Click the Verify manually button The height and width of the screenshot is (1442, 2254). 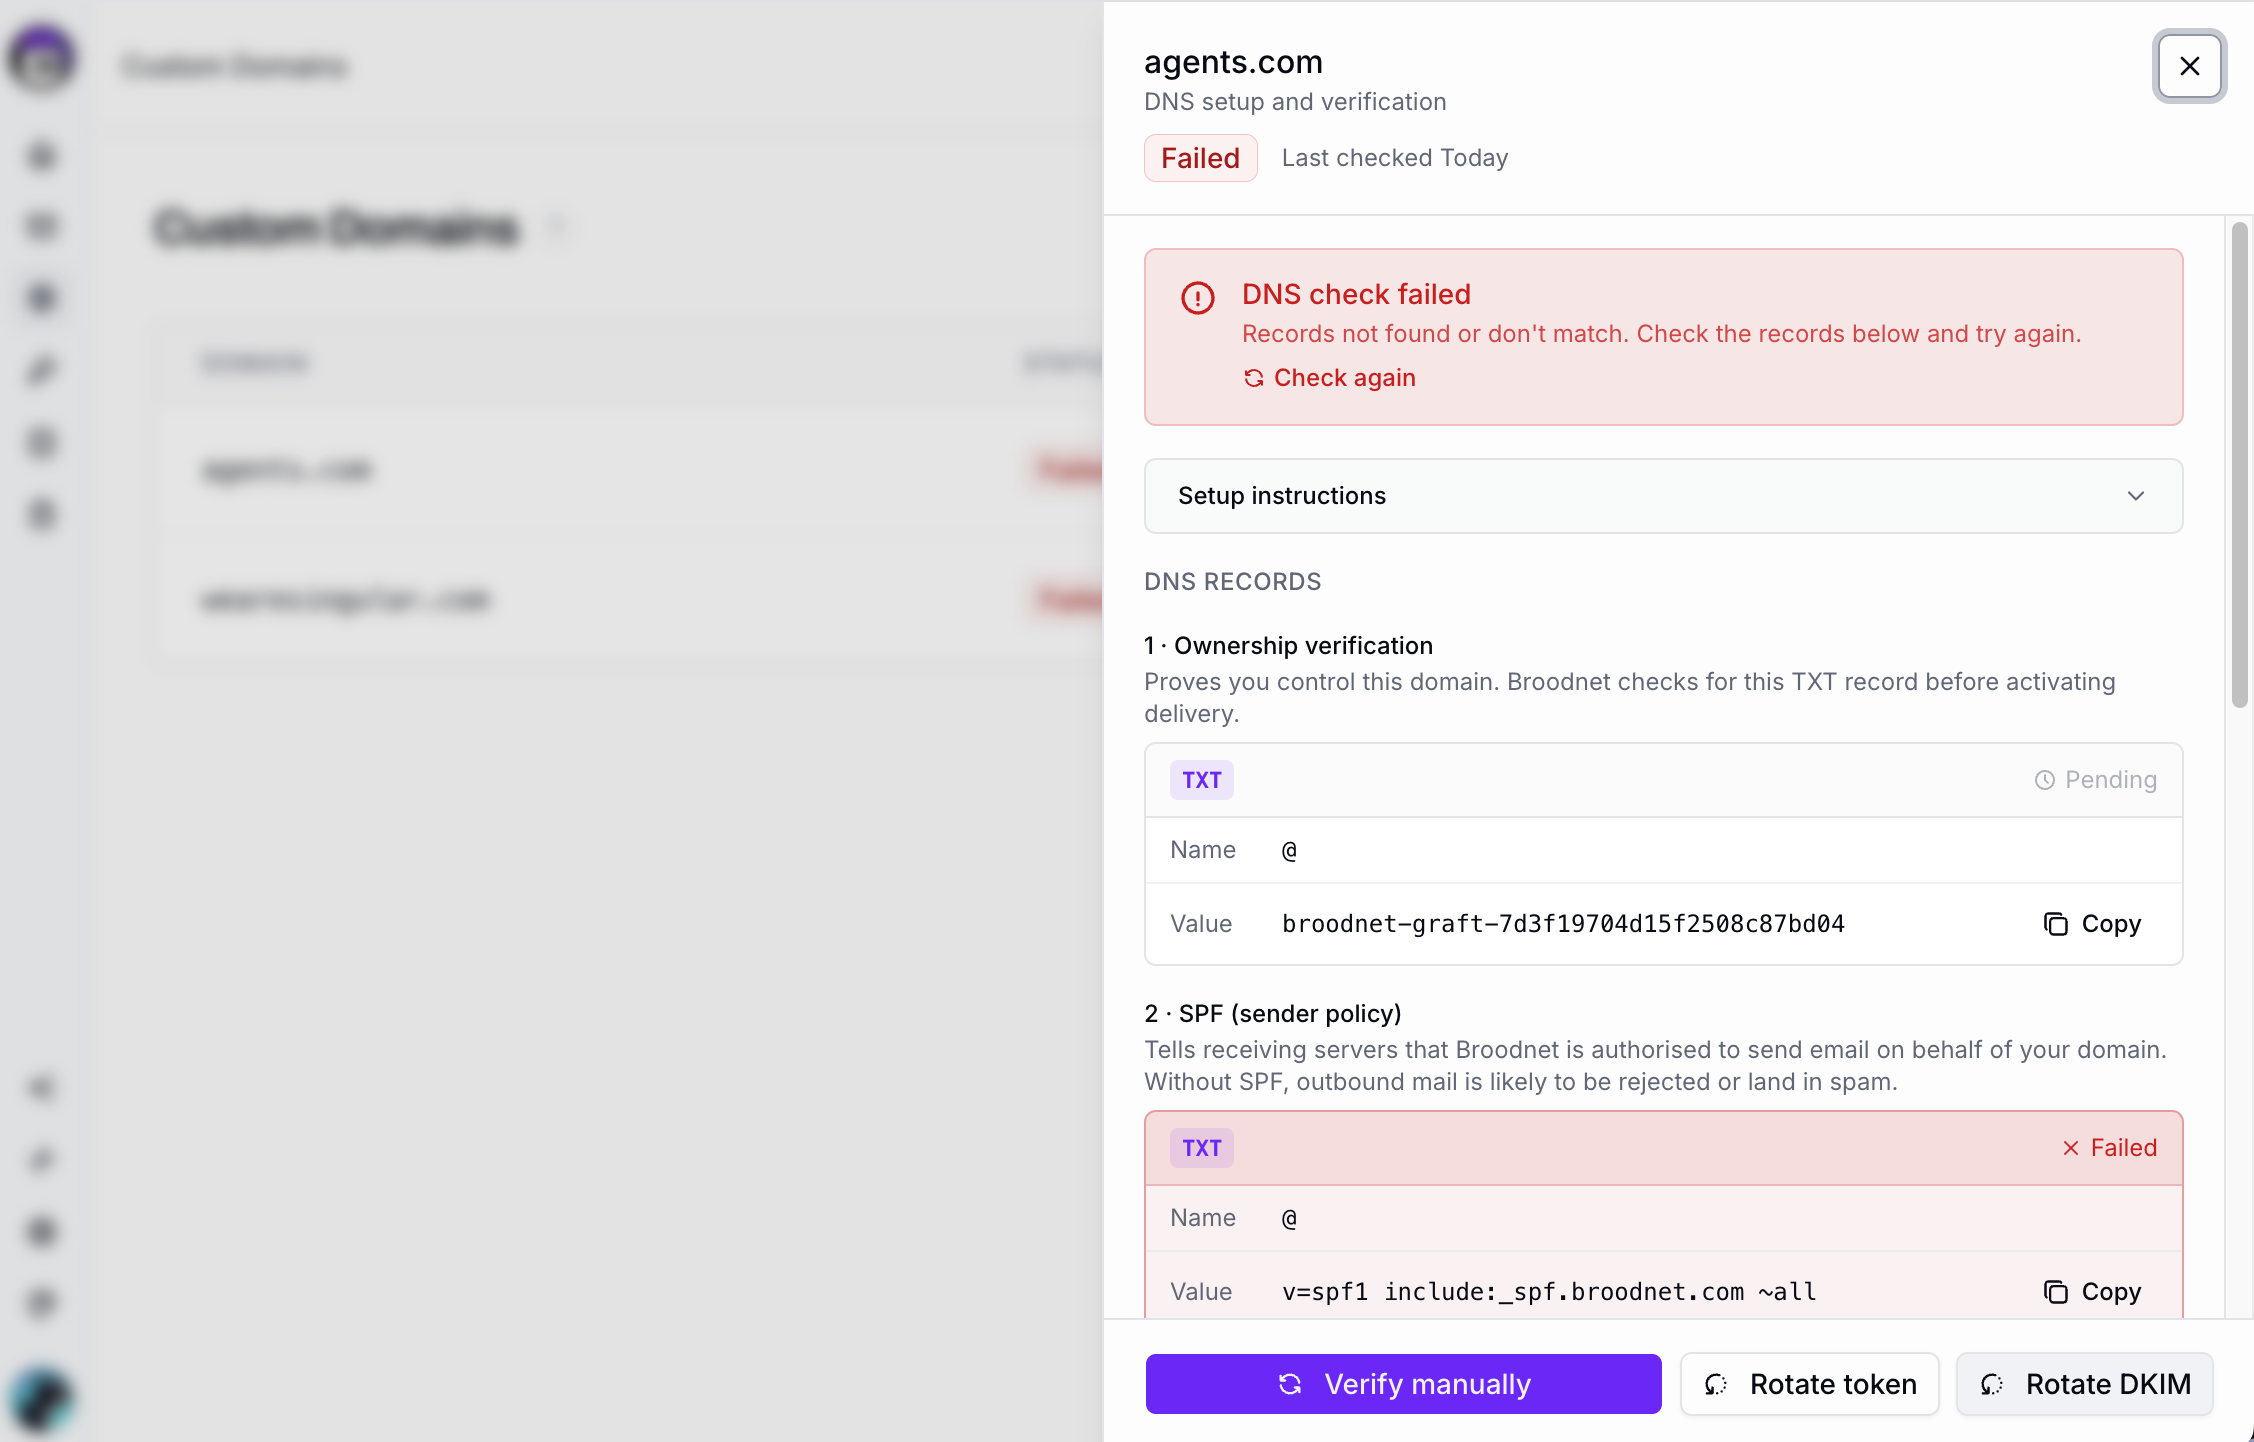pyautogui.click(x=1403, y=1384)
